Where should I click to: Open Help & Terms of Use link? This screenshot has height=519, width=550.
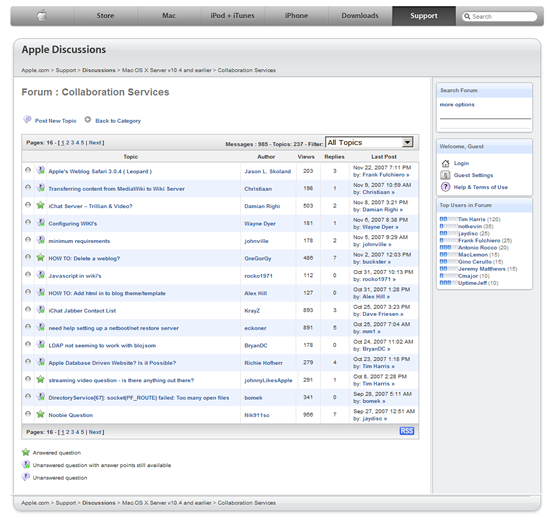(481, 187)
